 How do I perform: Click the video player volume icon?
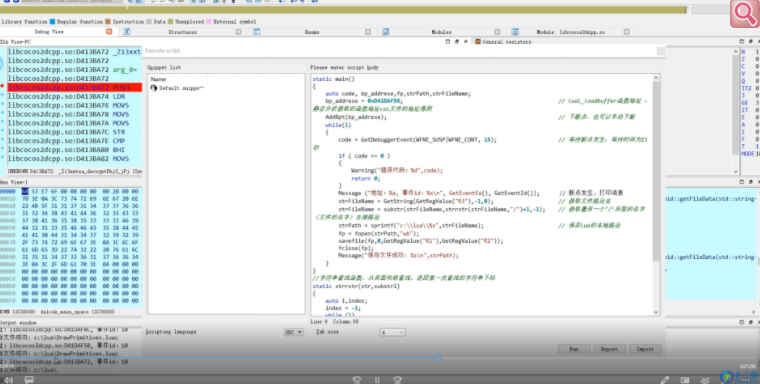point(8,380)
